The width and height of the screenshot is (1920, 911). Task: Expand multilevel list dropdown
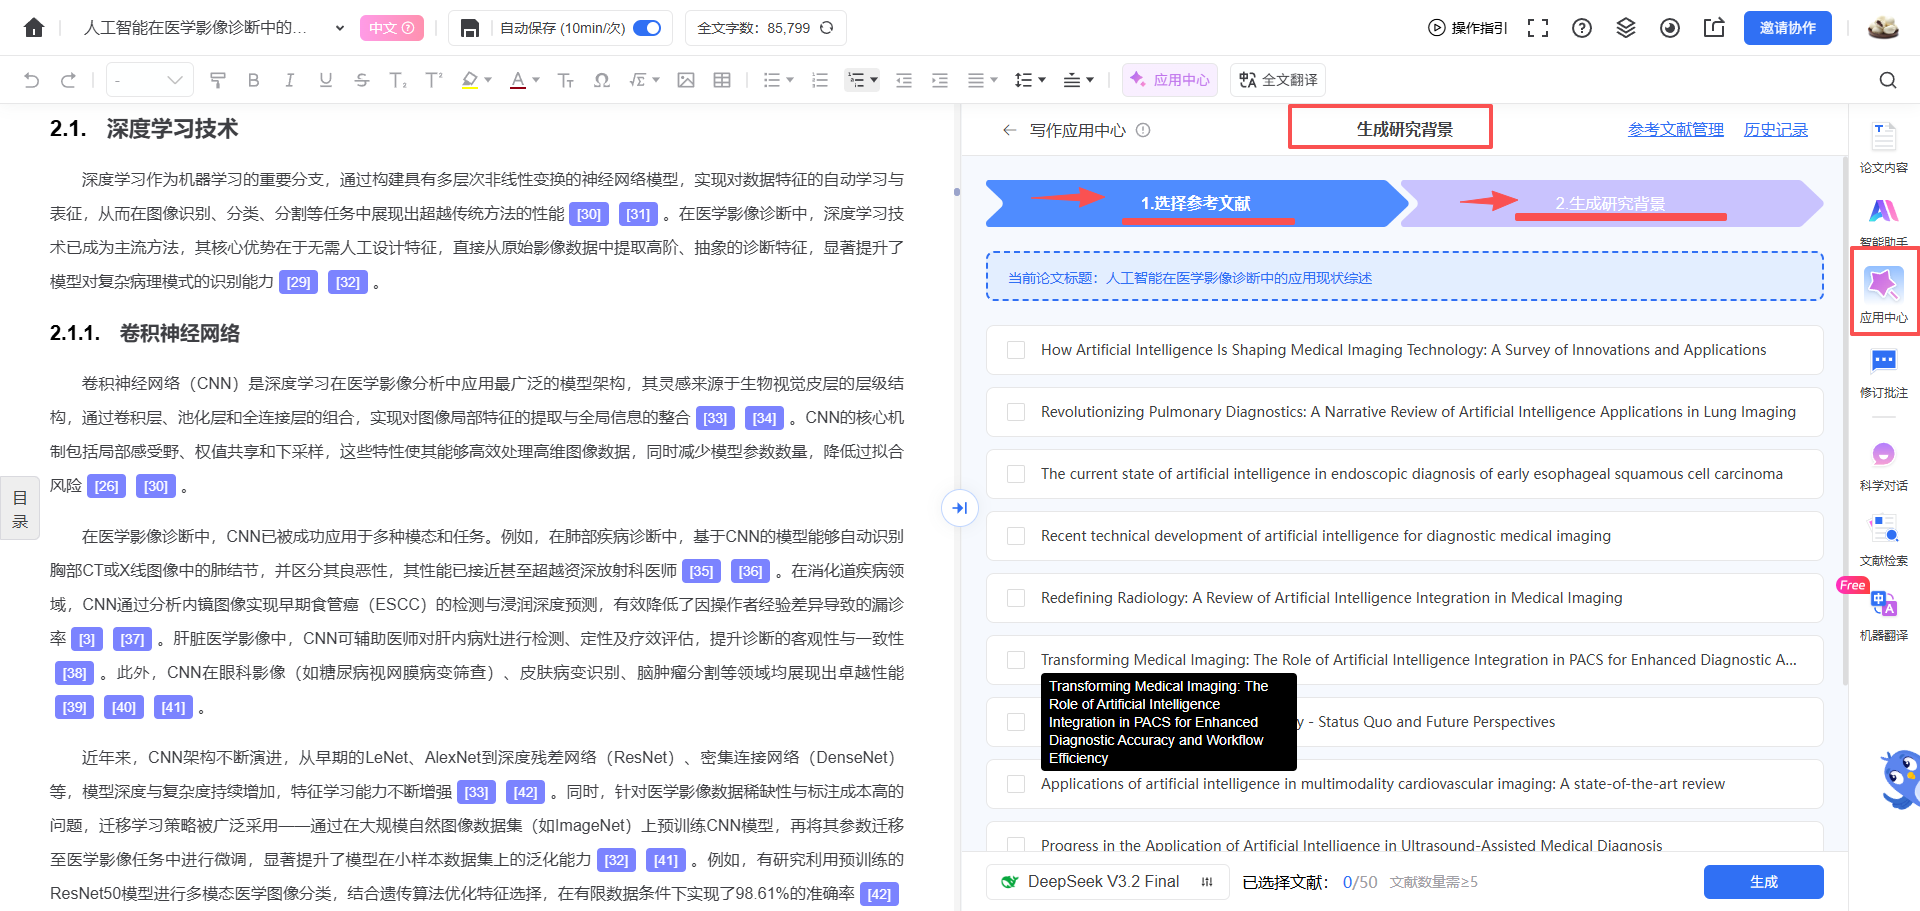pyautogui.click(x=874, y=80)
